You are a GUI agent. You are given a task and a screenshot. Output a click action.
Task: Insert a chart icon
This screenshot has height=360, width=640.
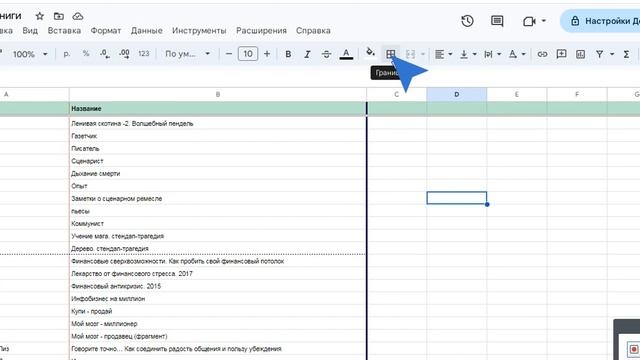pos(580,54)
